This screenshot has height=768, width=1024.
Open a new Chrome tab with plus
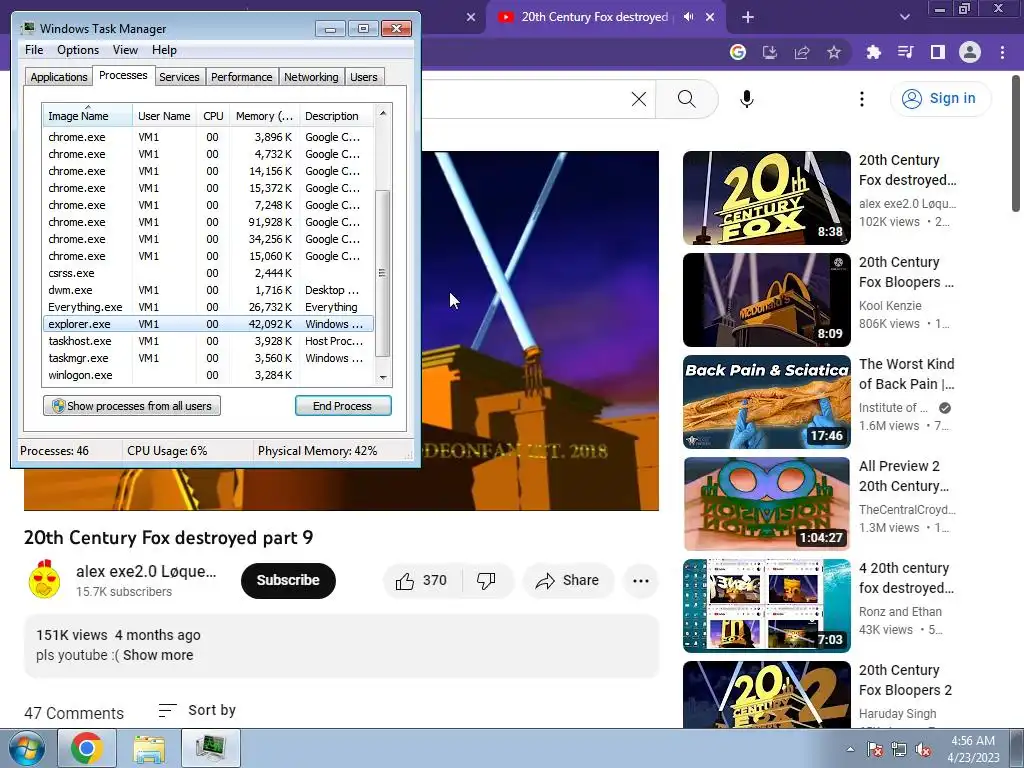pyautogui.click(x=748, y=17)
